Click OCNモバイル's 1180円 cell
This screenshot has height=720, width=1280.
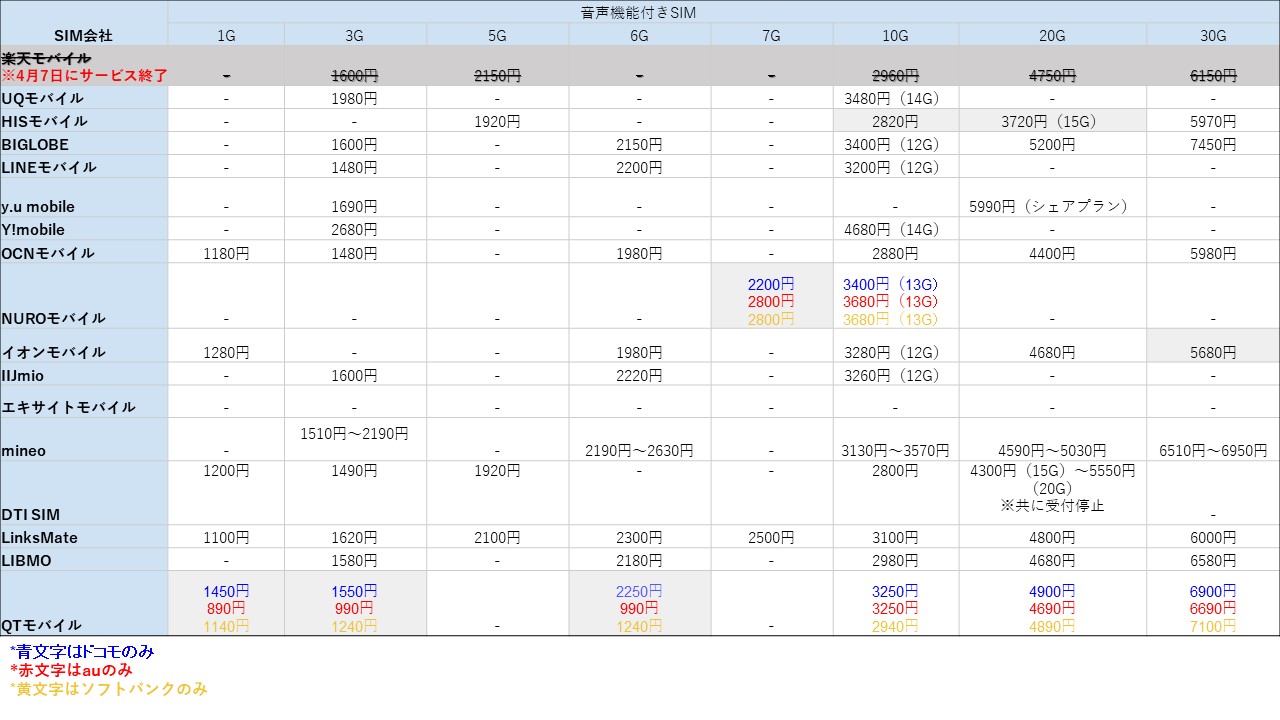[226, 253]
